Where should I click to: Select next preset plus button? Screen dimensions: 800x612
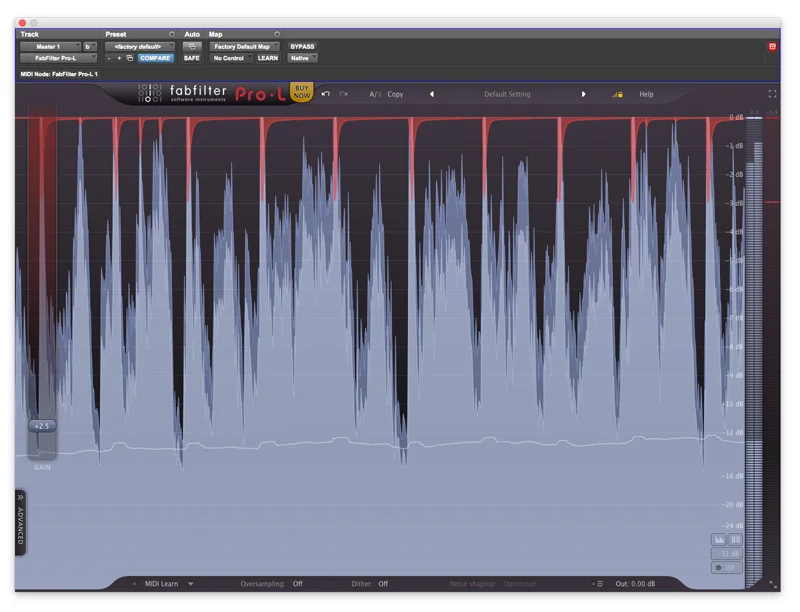[119, 58]
